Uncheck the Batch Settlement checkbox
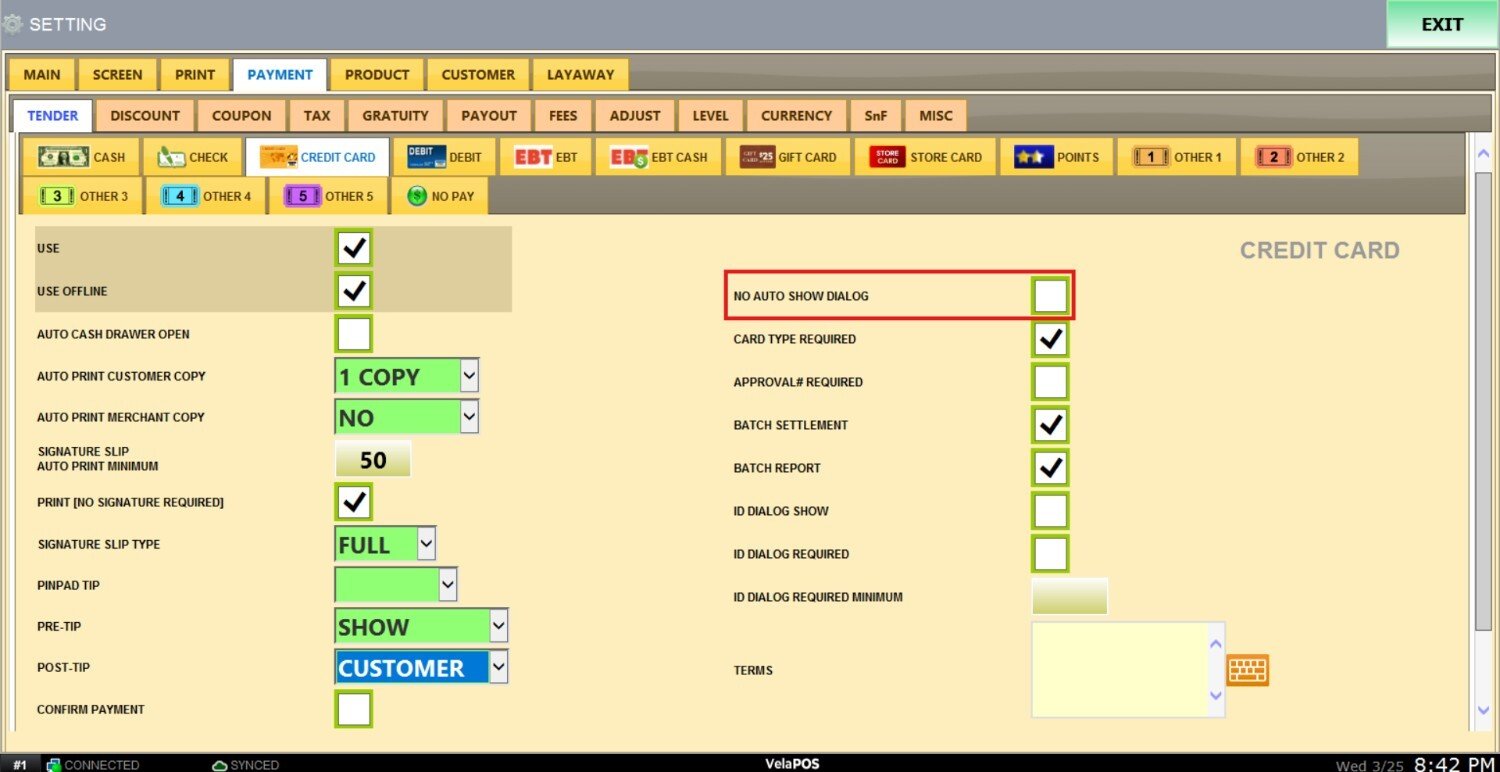The width and height of the screenshot is (1500, 772). 1050,425
